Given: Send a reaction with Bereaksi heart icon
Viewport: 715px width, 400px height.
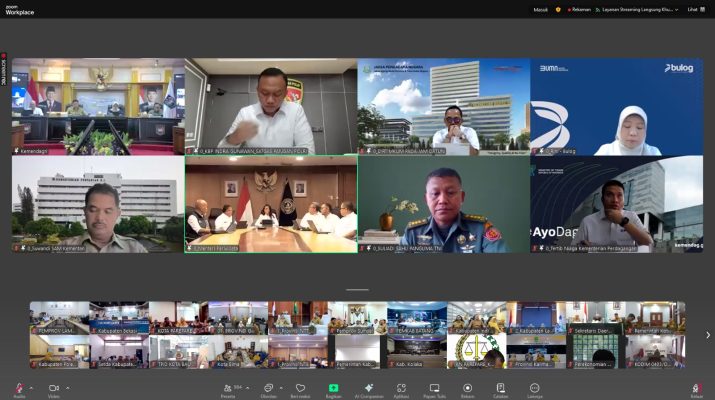Looking at the screenshot, I should 300,387.
